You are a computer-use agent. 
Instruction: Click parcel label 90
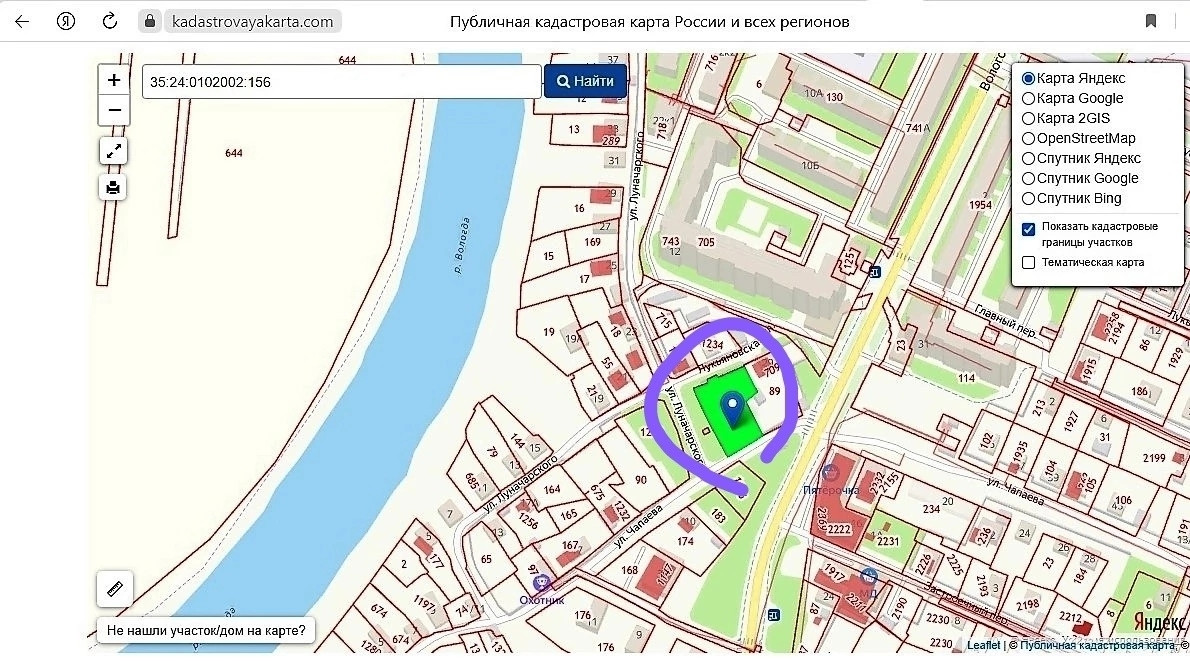641,480
